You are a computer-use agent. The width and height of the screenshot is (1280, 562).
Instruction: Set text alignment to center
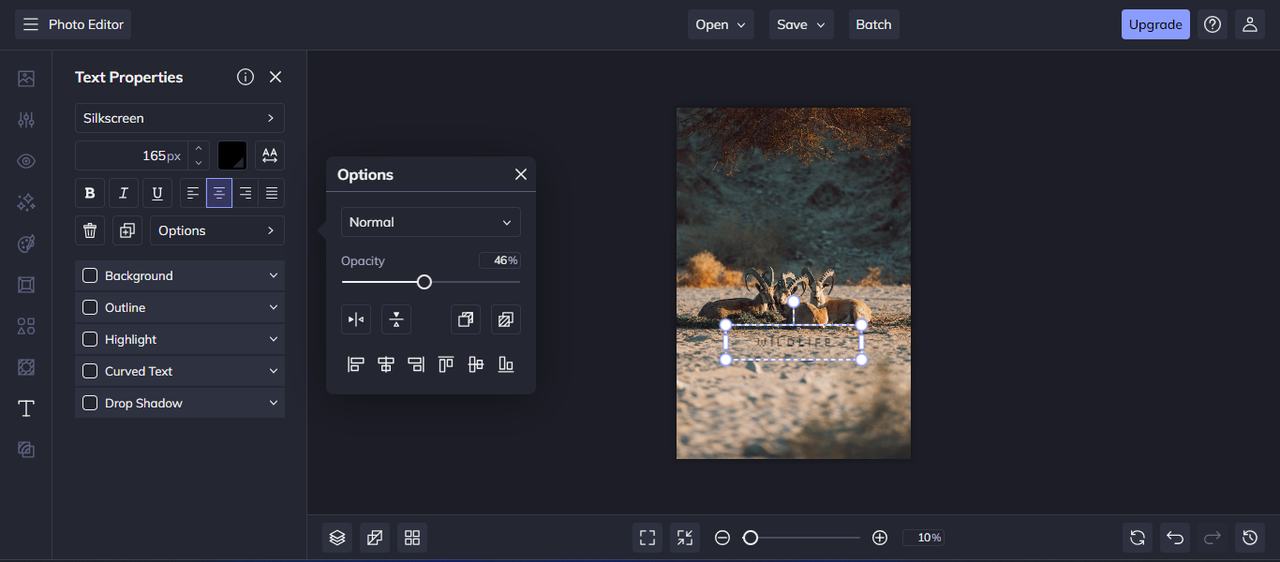(219, 193)
